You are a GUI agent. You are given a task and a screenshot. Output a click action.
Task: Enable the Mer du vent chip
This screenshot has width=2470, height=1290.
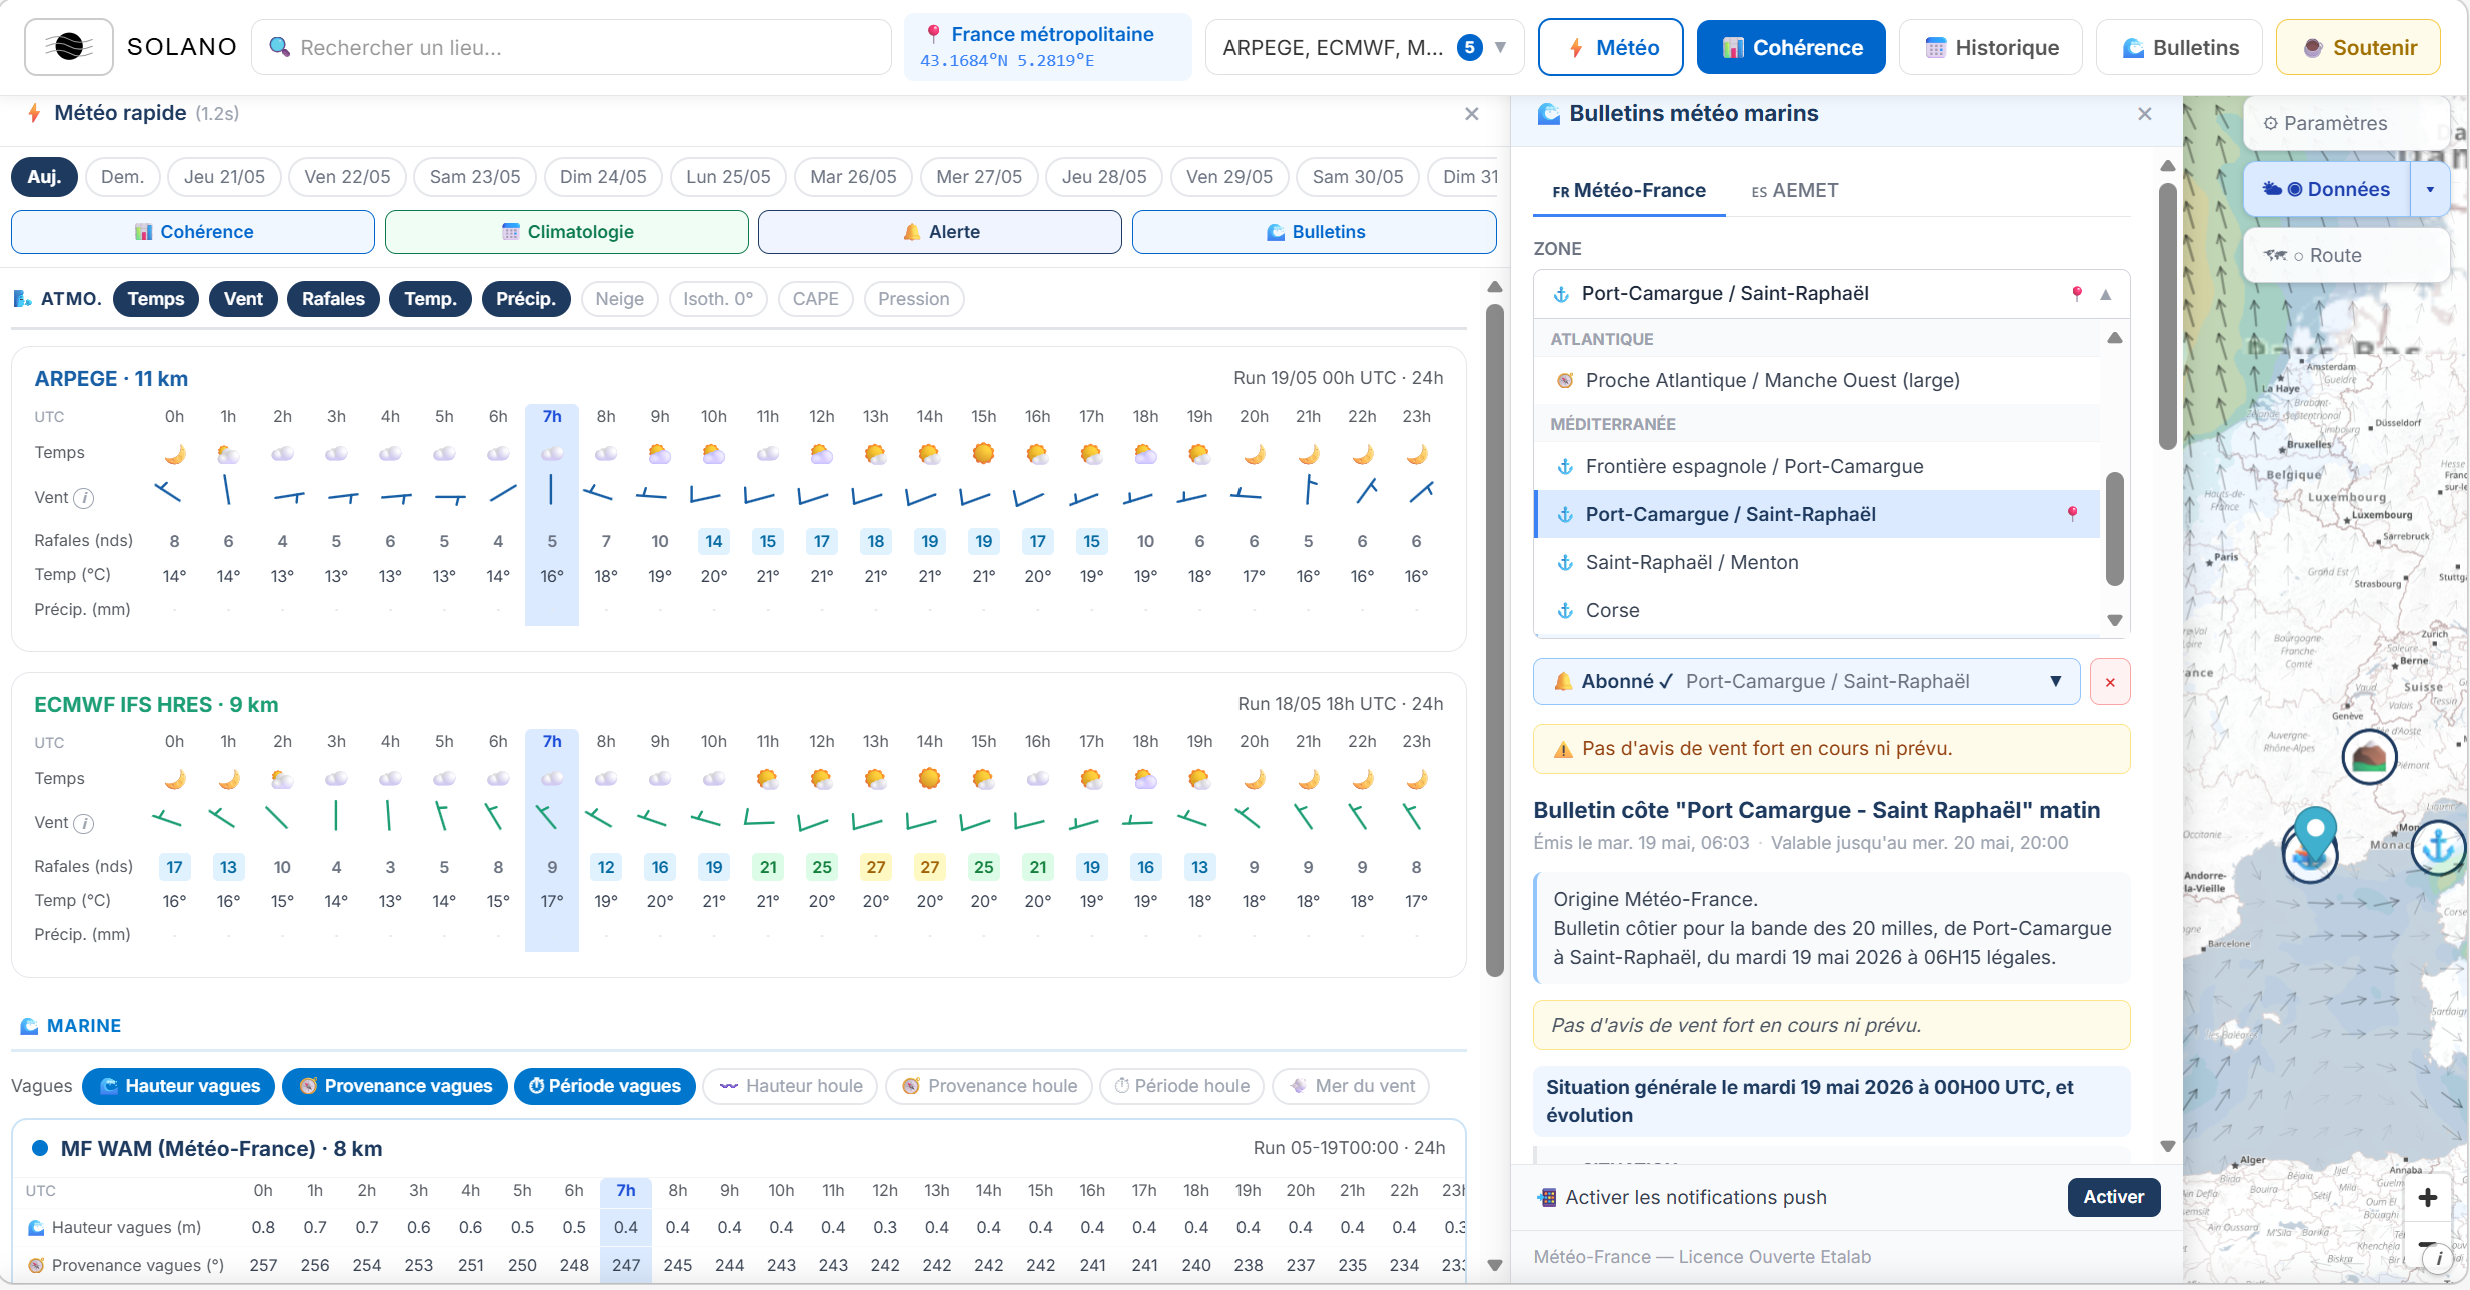pyautogui.click(x=1351, y=1086)
